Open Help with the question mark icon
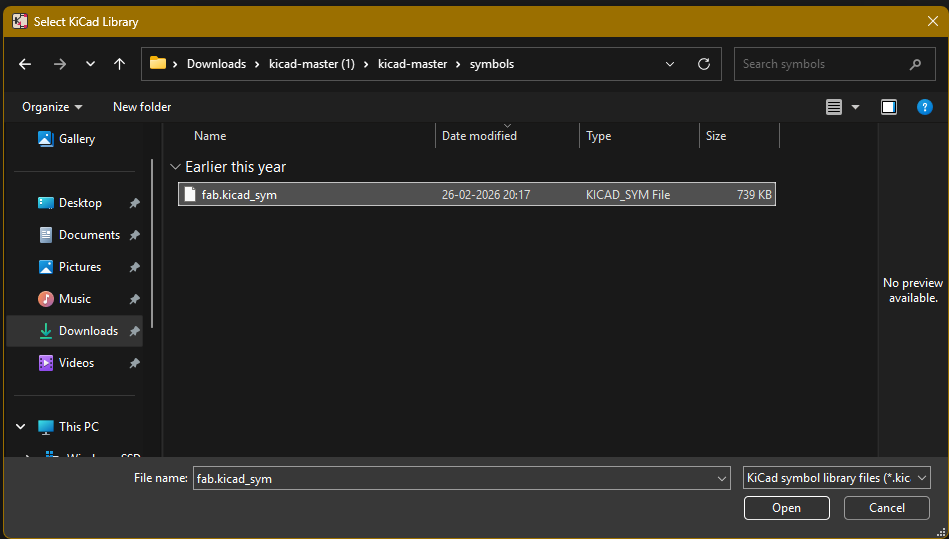 924,107
